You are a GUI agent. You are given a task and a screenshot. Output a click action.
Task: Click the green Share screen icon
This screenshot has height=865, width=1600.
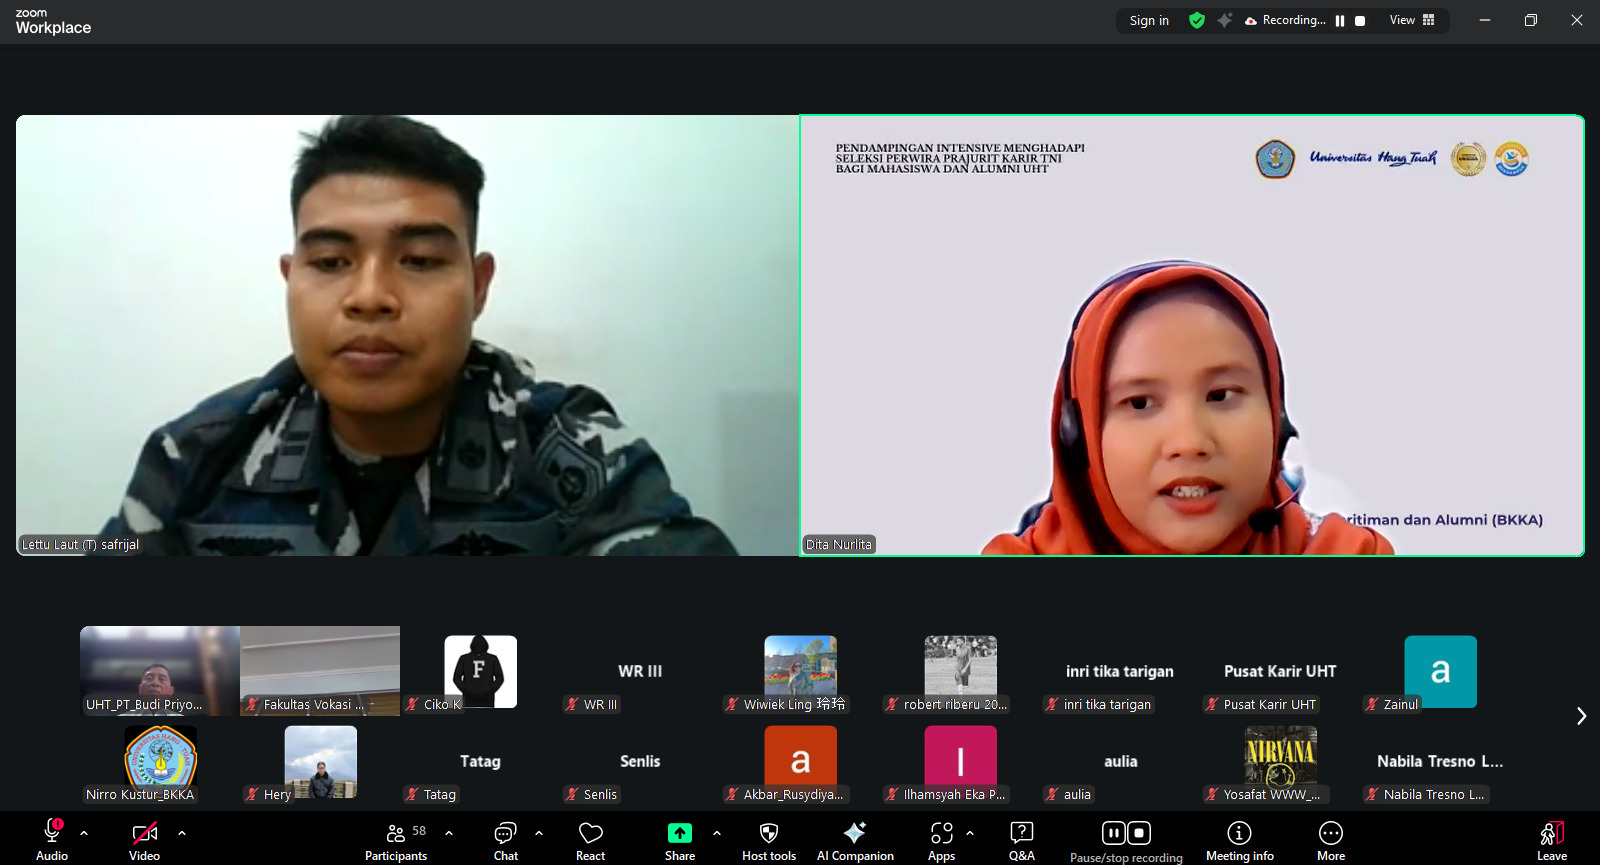pos(680,833)
